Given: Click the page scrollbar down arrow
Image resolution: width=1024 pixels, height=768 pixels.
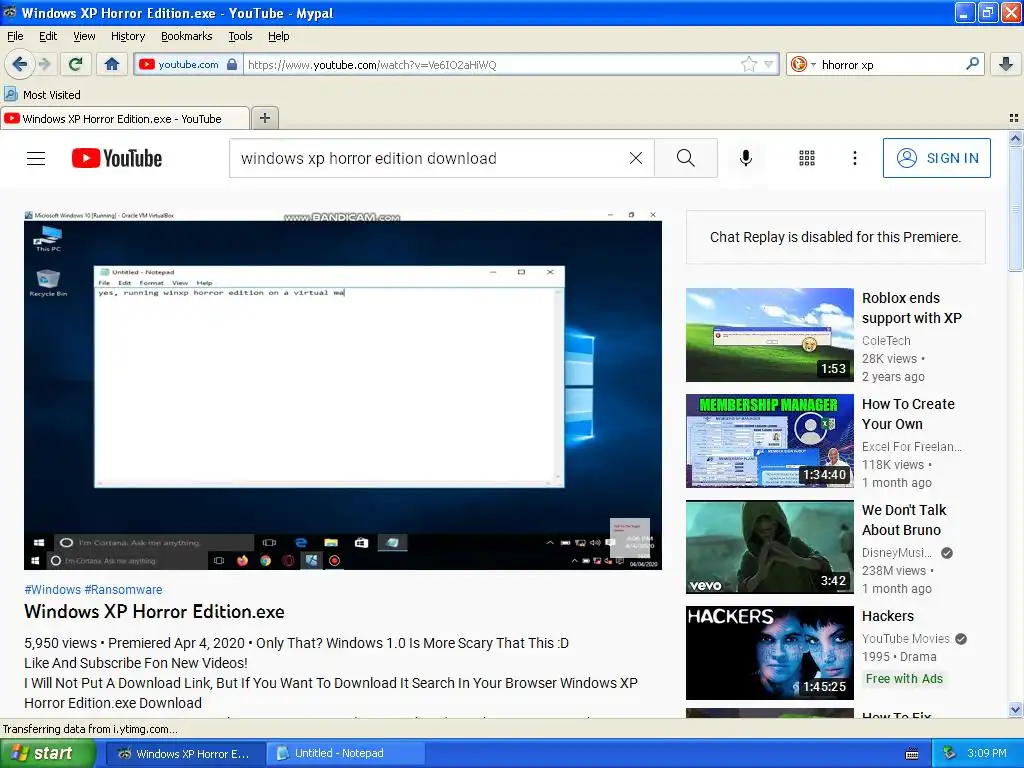Looking at the screenshot, I should (x=1015, y=709).
